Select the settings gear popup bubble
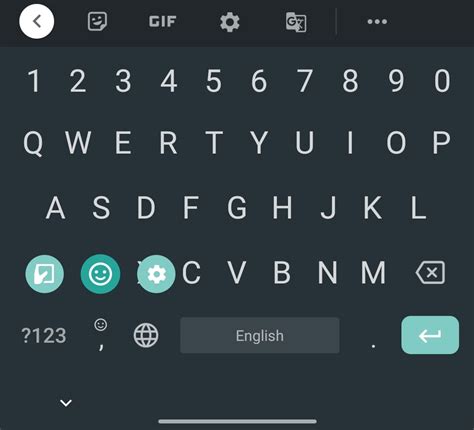474x430 pixels. [156, 274]
